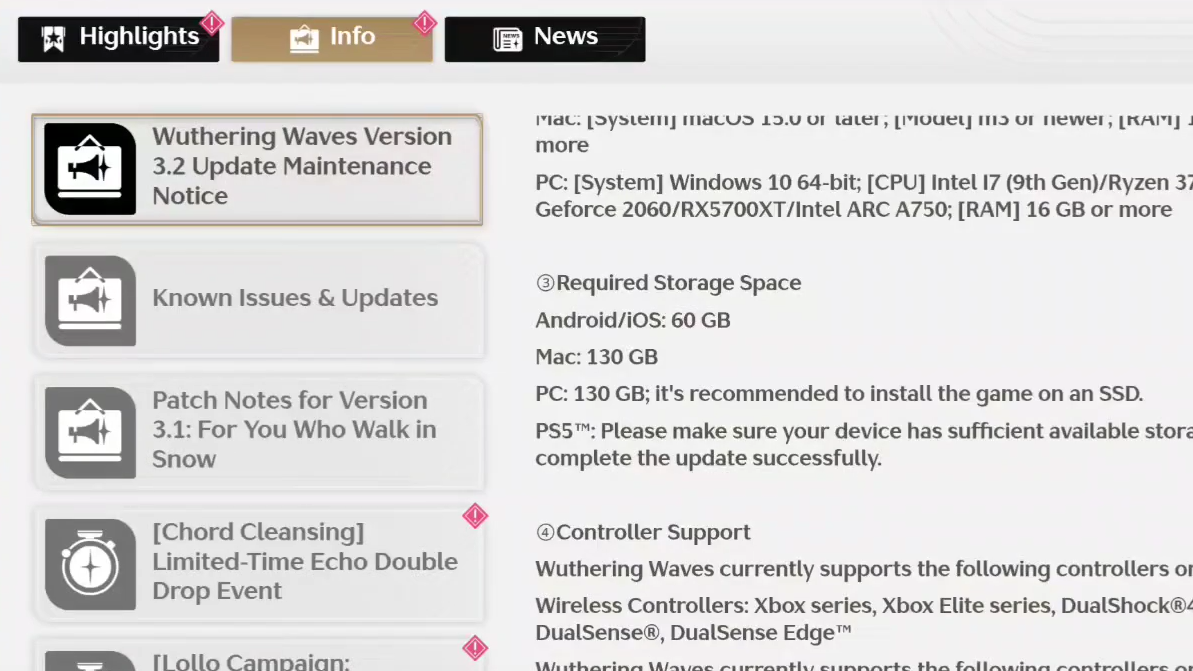
Task: Click the News tab newspaper icon
Action: (x=508, y=39)
